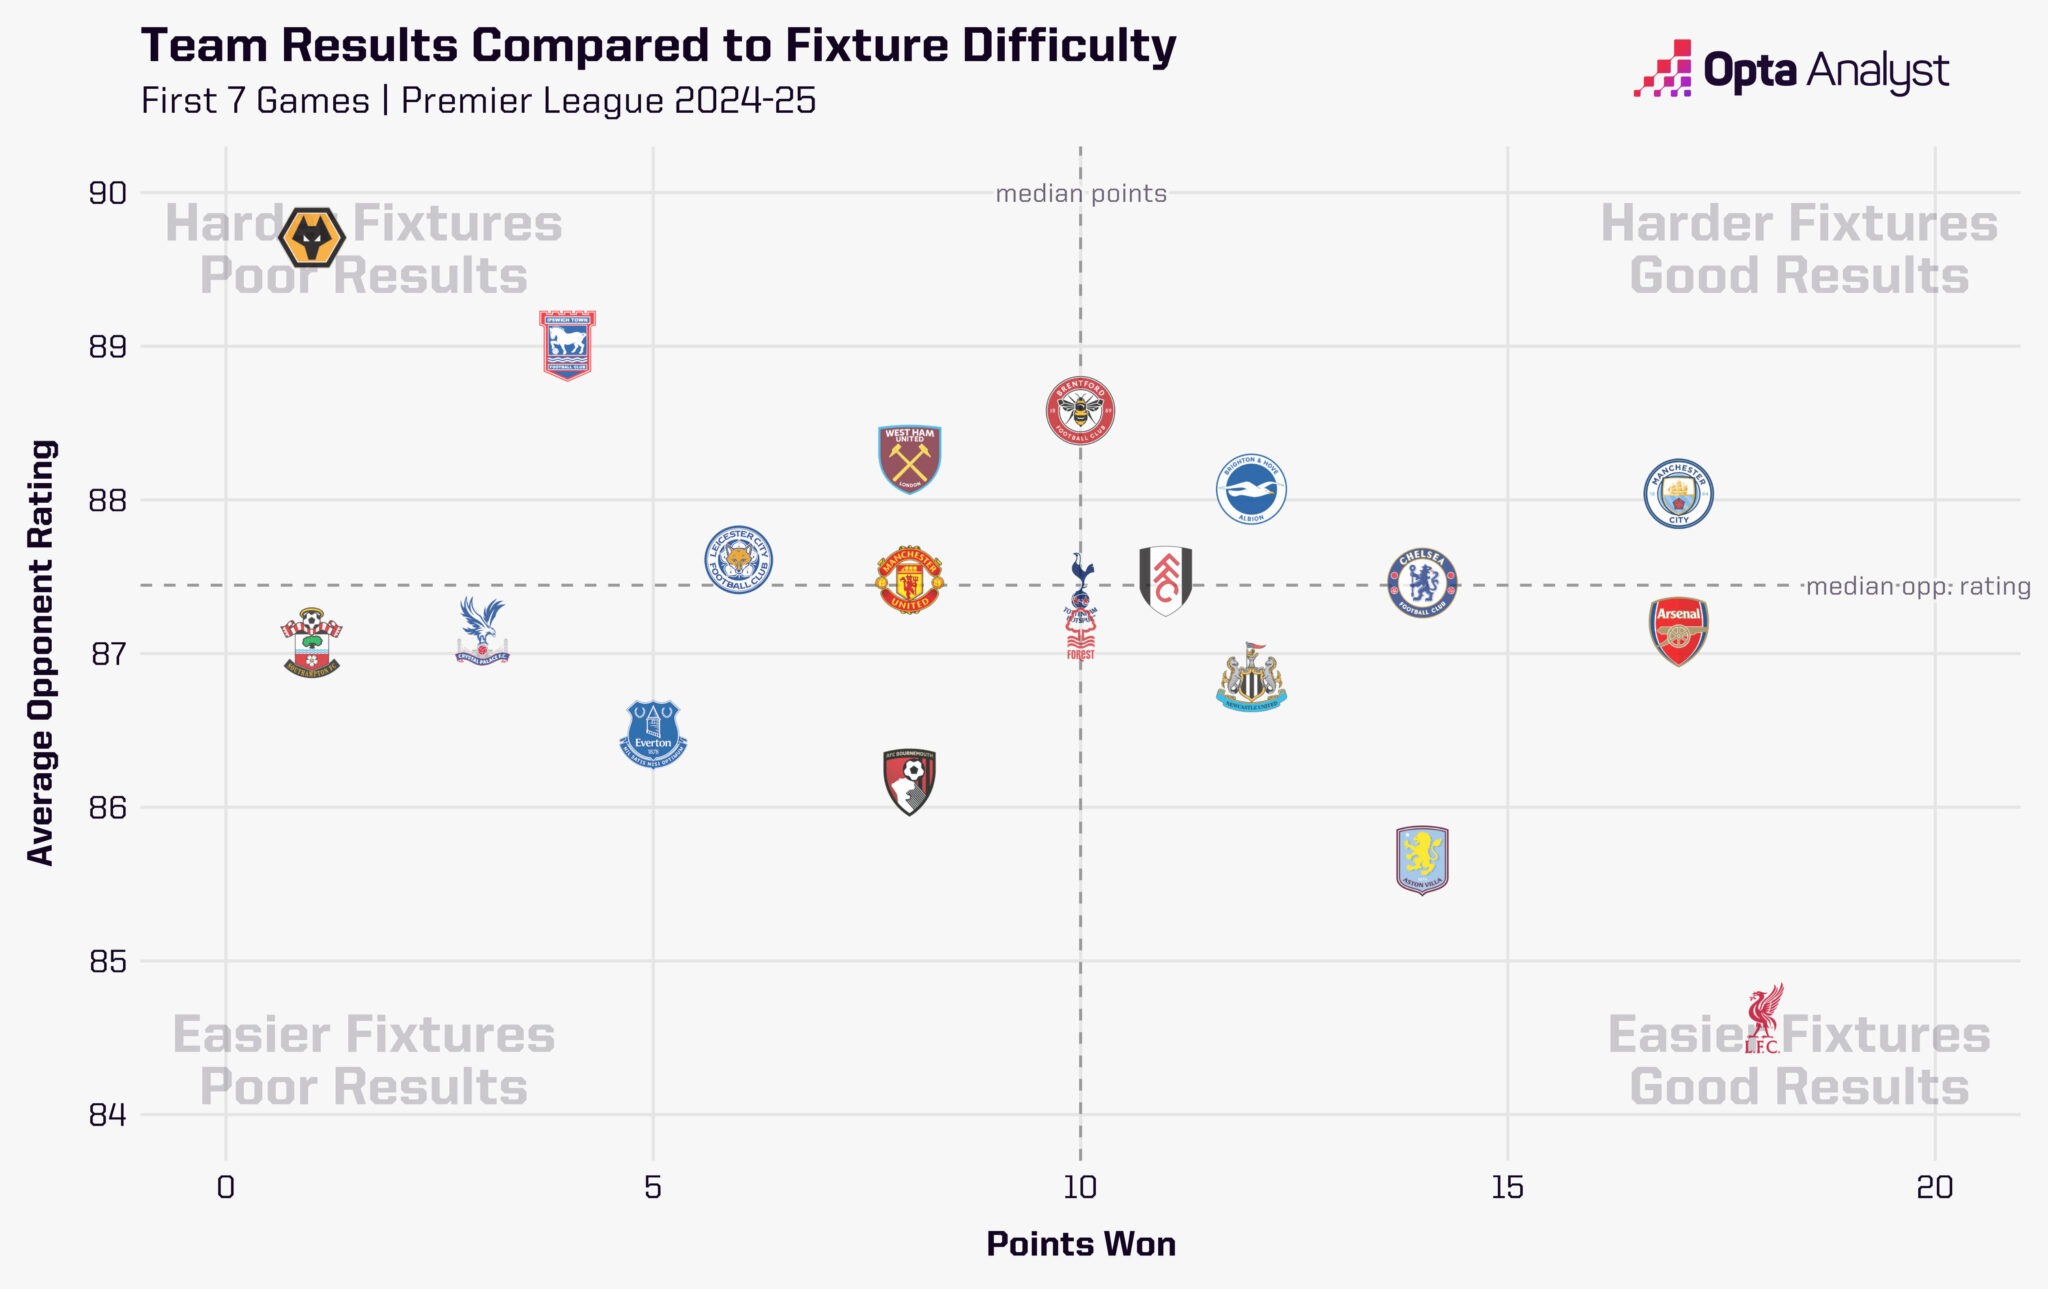Select the Ipswich Town badge
This screenshot has height=1289, width=2048.
tap(567, 345)
